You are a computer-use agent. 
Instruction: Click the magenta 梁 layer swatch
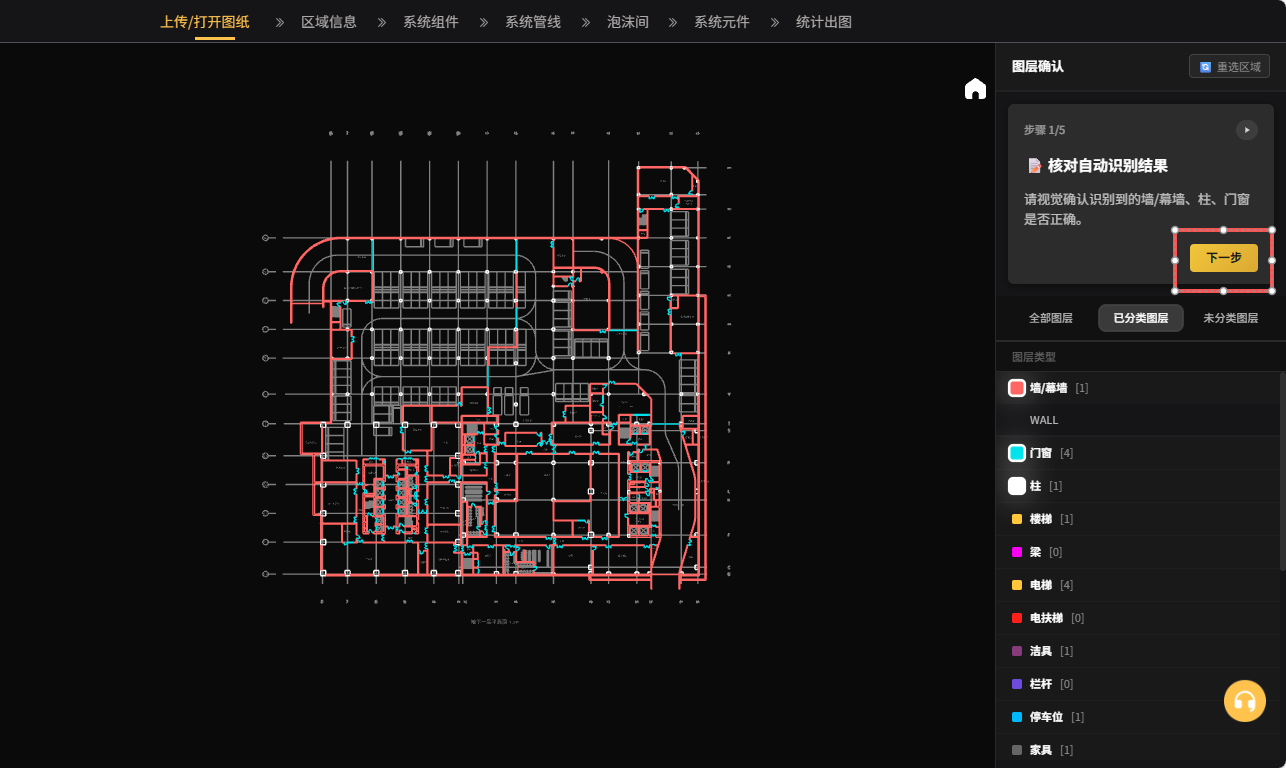coord(1017,552)
